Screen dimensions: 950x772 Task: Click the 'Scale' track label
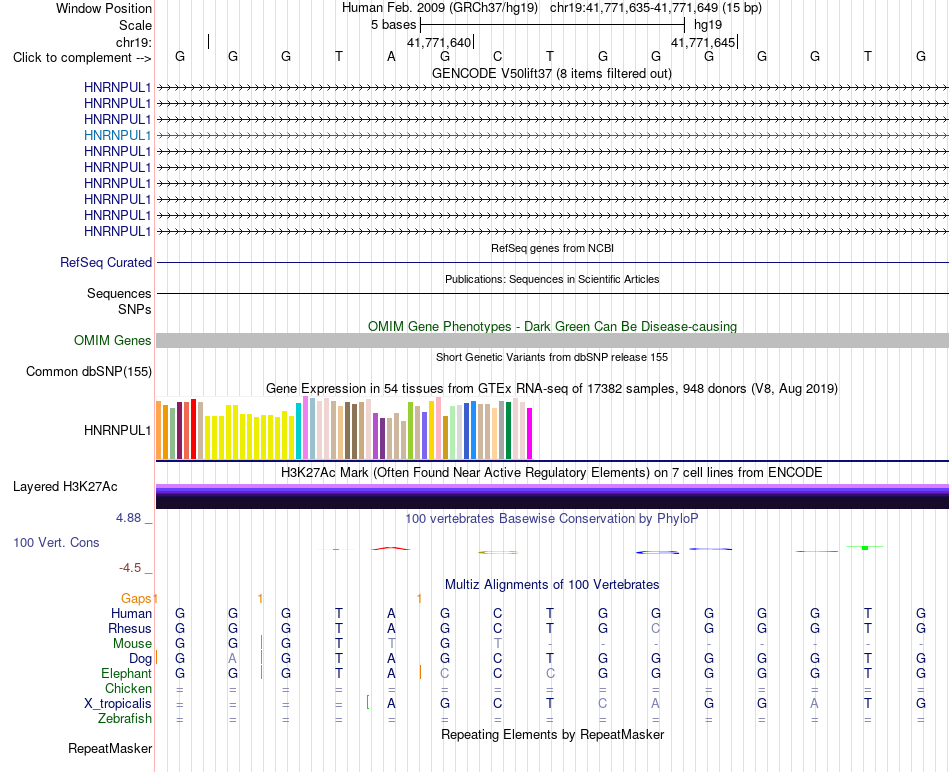[x=135, y=25]
